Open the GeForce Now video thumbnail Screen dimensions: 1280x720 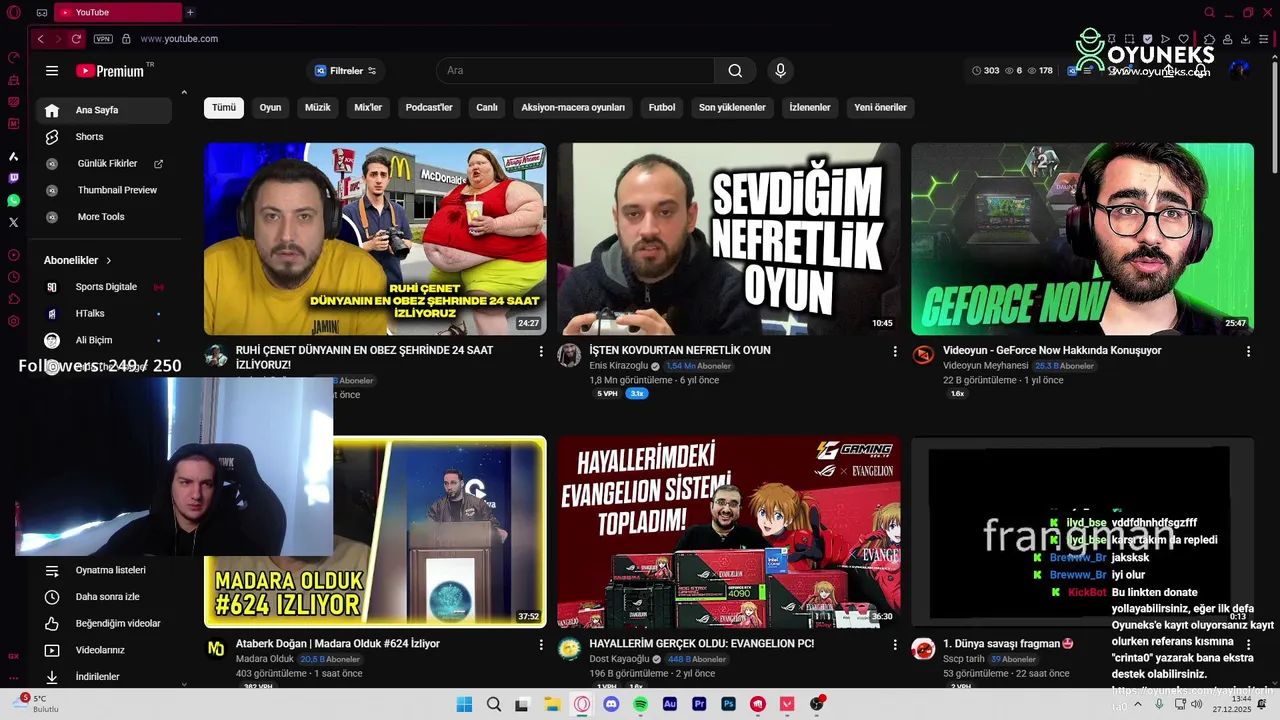coord(1082,239)
